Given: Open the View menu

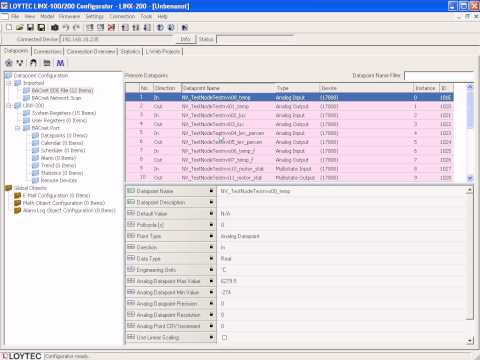Looking at the screenshot, I should (30, 16).
